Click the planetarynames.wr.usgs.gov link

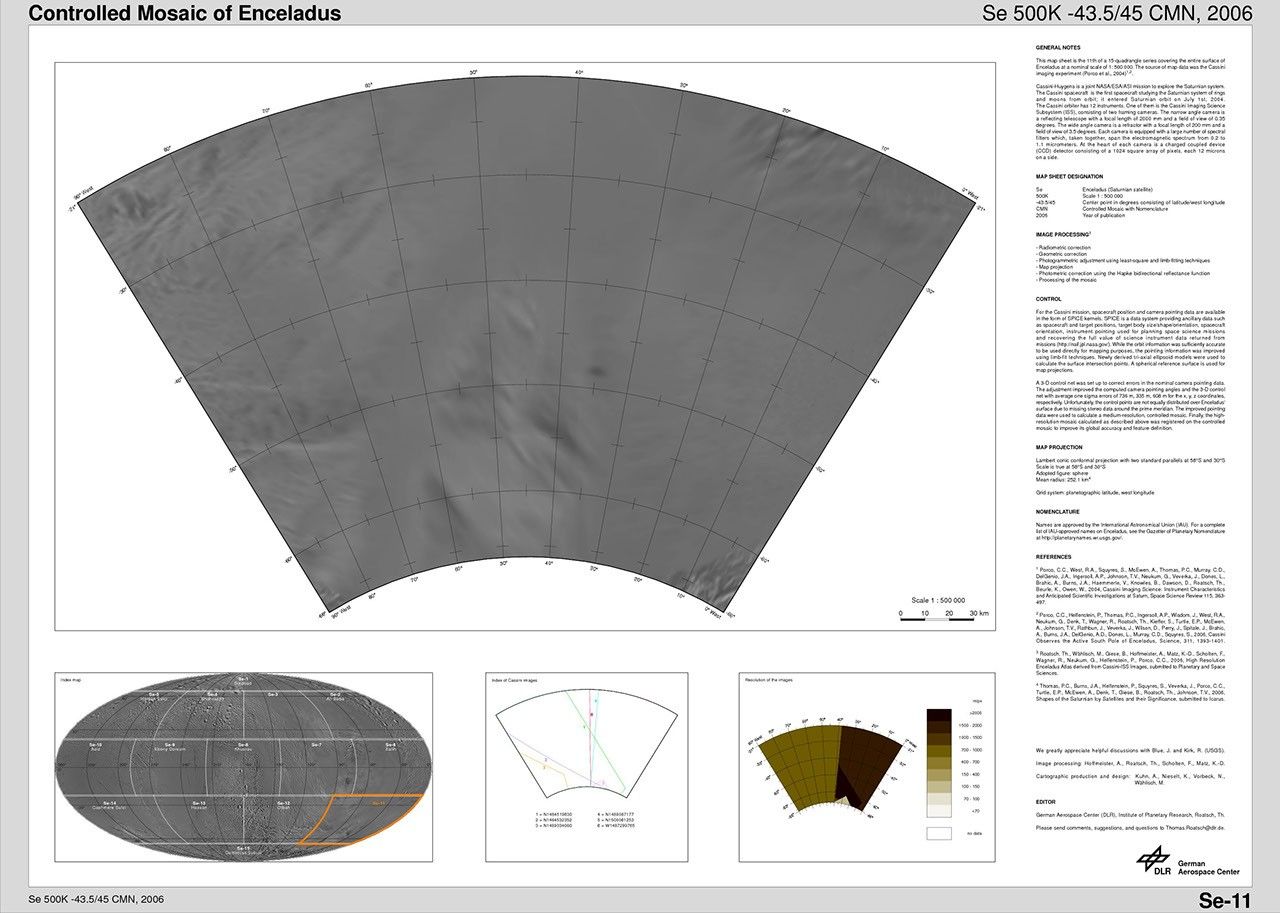pyautogui.click(x=1080, y=538)
